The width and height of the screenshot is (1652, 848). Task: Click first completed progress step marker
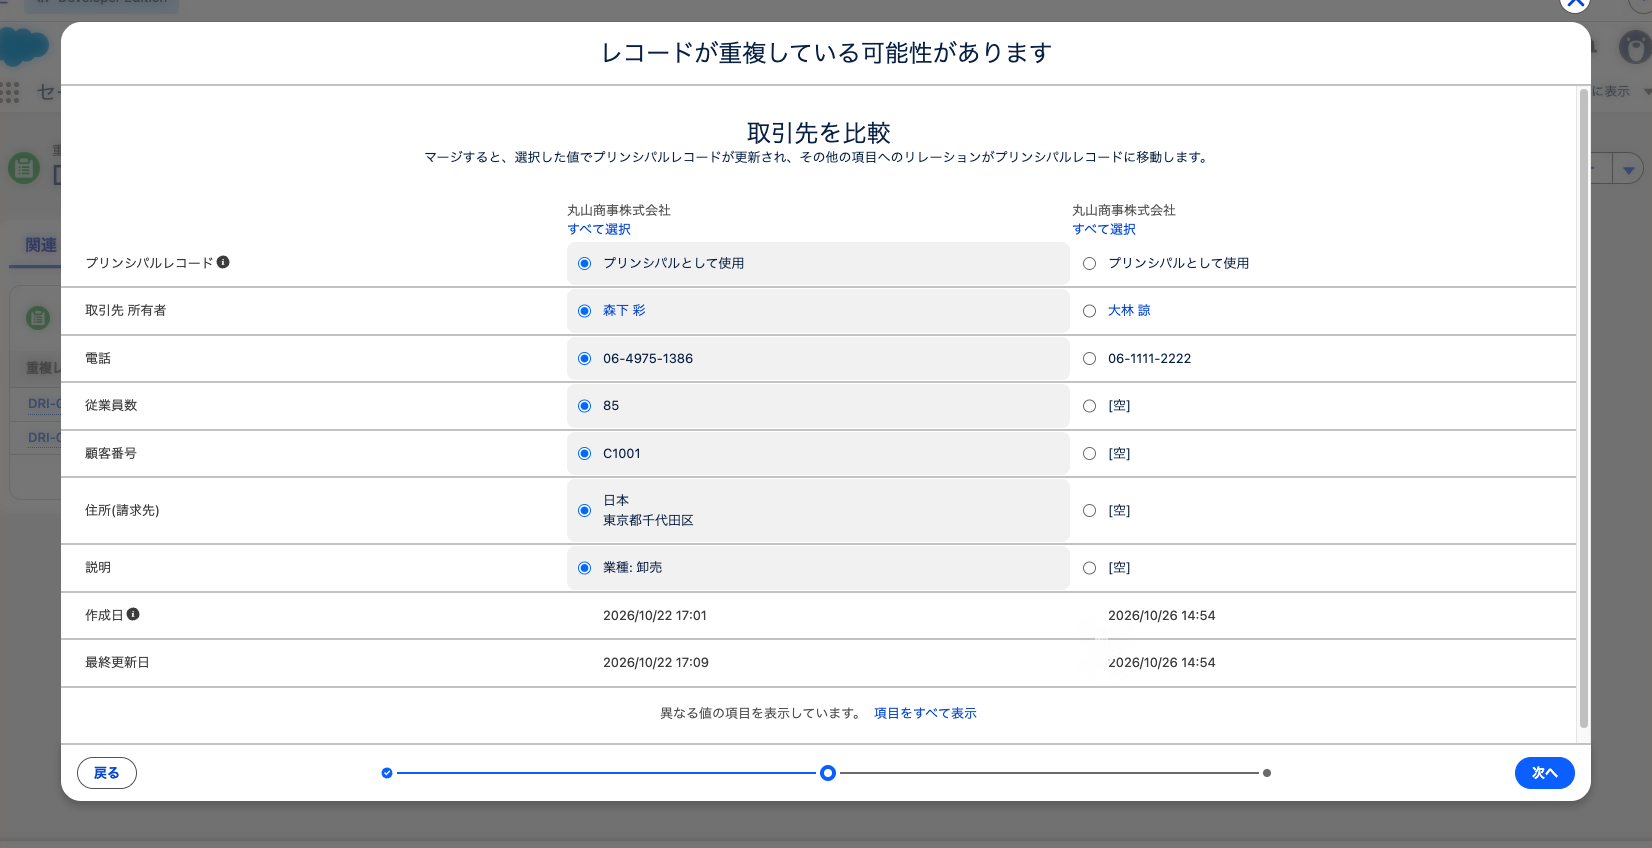[x=387, y=773]
